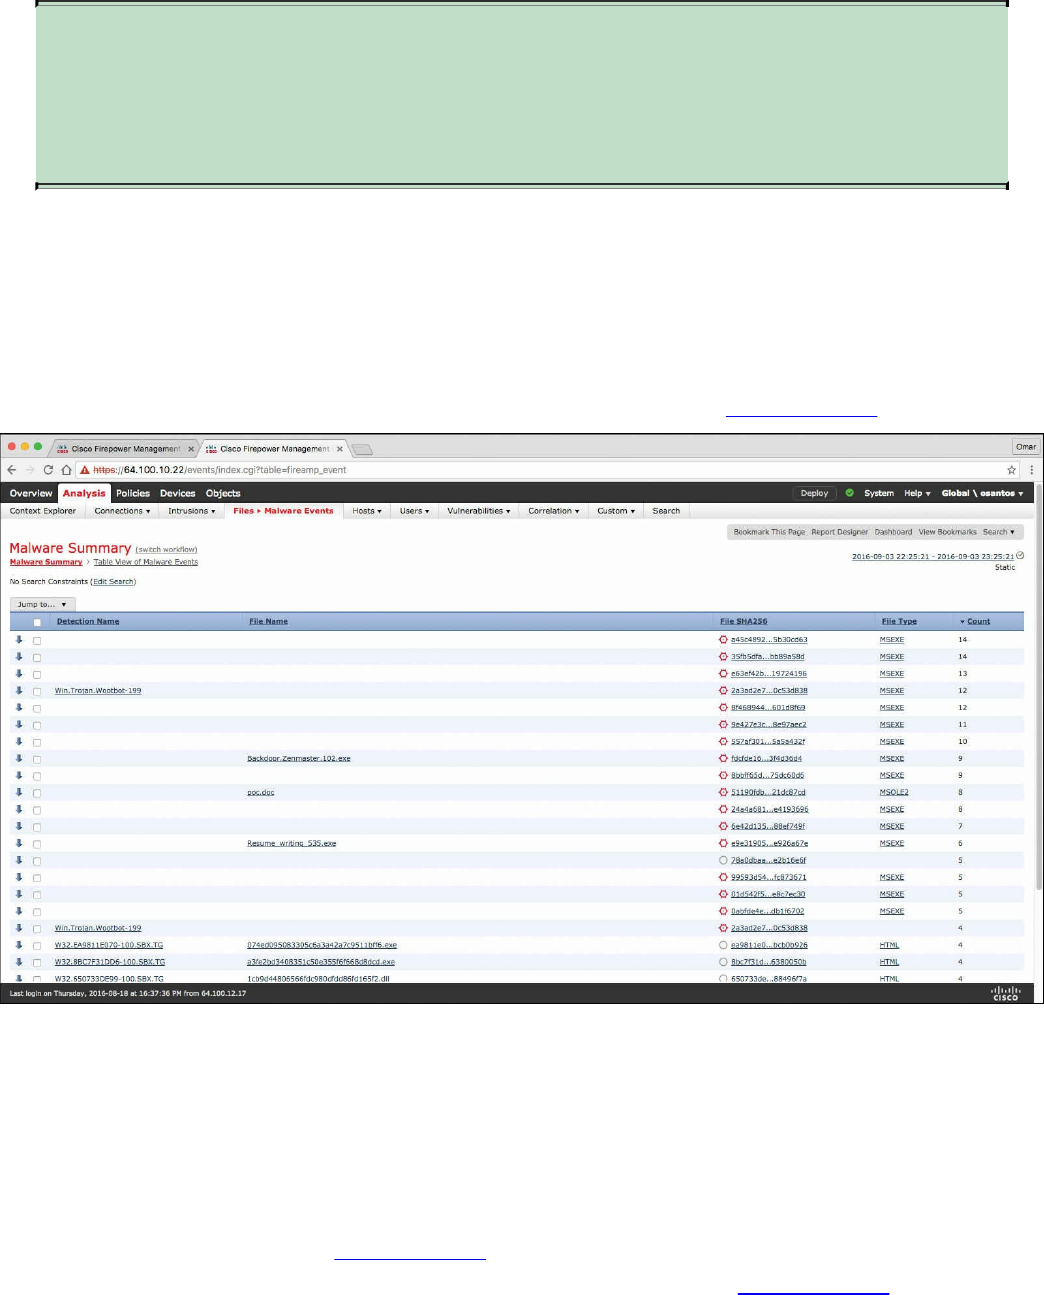Sort the table by the Count column
The width and height of the screenshot is (1044, 1295).
(978, 621)
